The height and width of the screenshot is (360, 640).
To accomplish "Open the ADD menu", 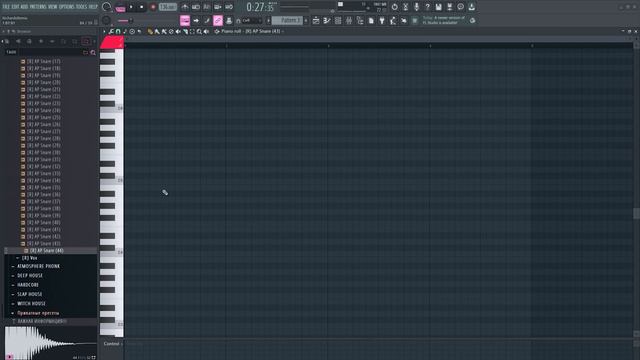I will click(24, 7).
